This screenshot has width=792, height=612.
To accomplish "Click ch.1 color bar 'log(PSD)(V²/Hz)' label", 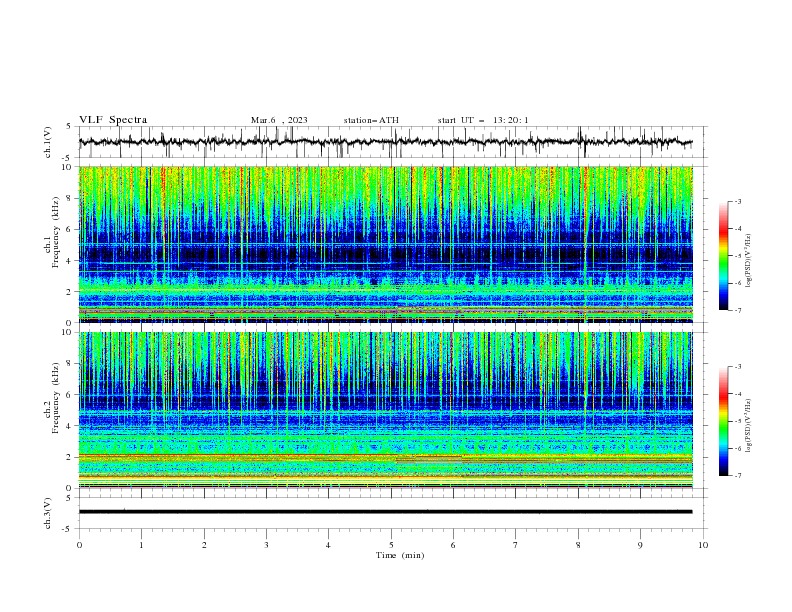I will point(749,261).
